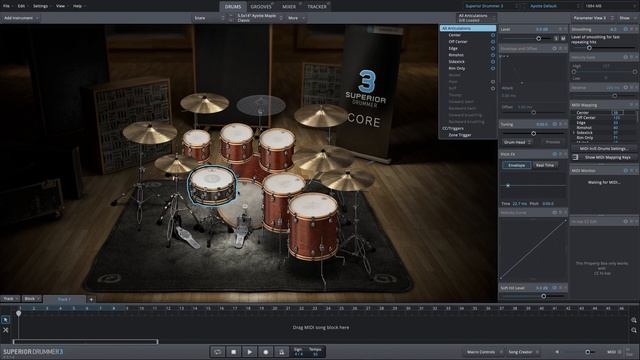Click the Center MIDI note value field
Image resolution: width=640 pixels, height=360 pixels.
pyautogui.click(x=617, y=113)
